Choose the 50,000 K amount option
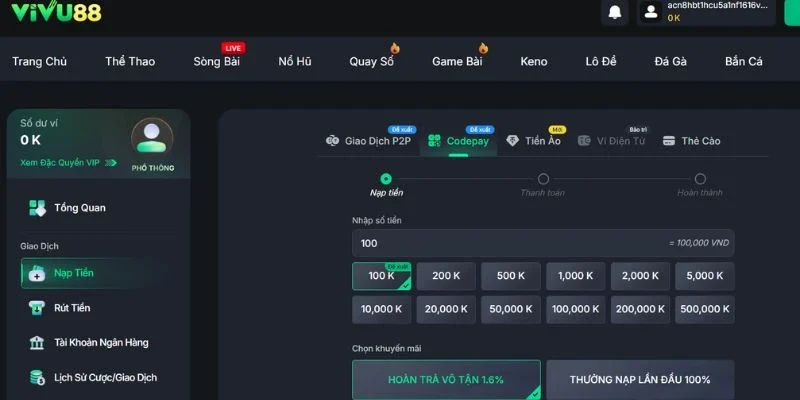Viewport: 800px width, 400px height. [x=510, y=310]
